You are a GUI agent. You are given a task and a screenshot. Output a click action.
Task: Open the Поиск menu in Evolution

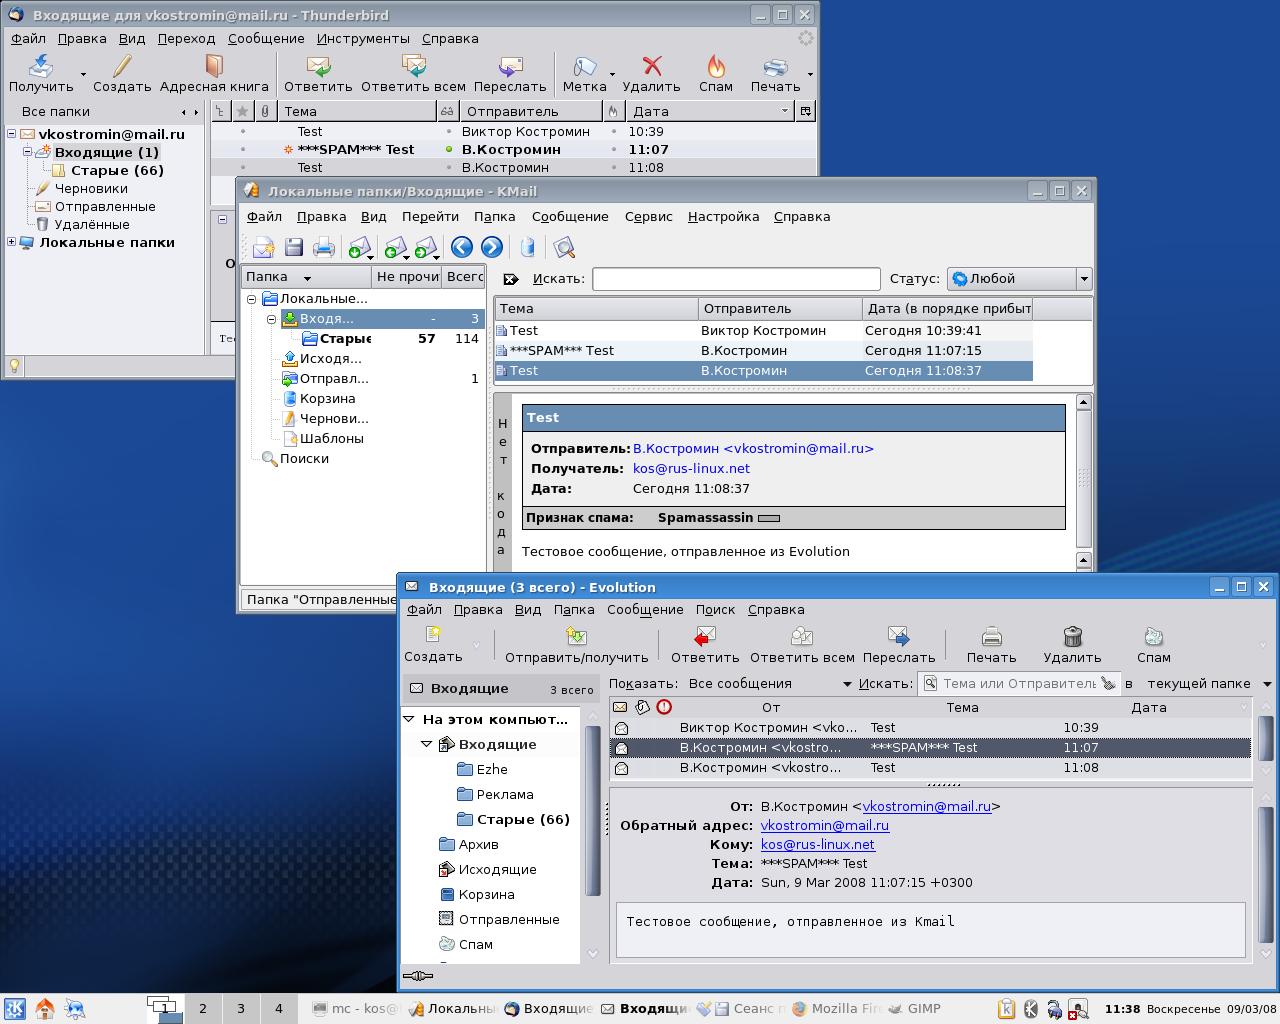point(715,609)
